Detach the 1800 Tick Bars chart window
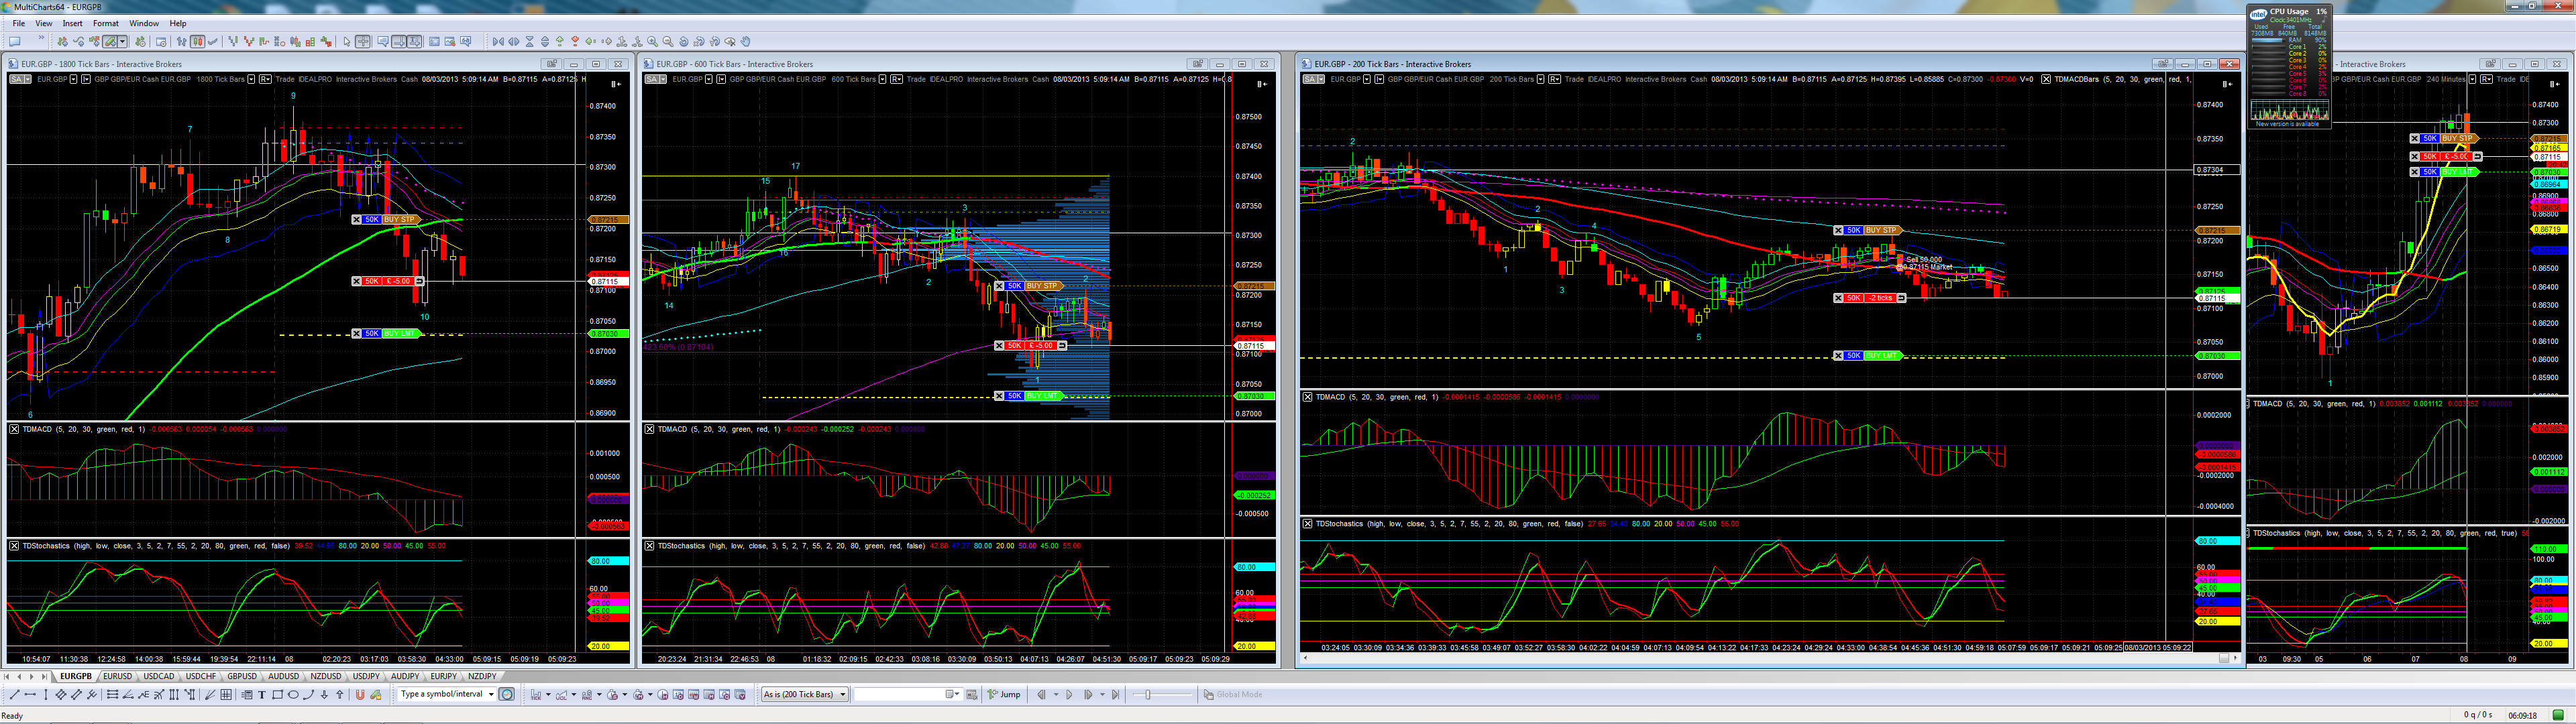 pos(551,64)
